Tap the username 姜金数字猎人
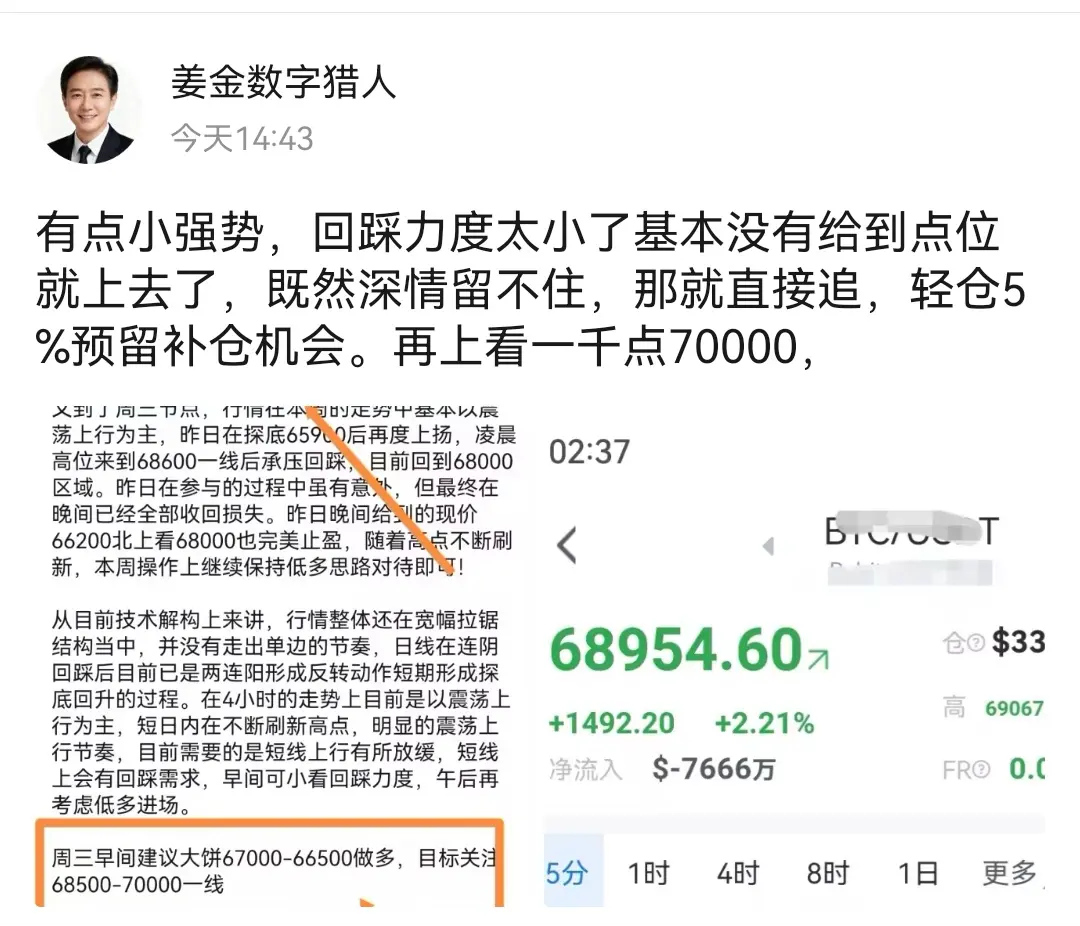 point(283,83)
